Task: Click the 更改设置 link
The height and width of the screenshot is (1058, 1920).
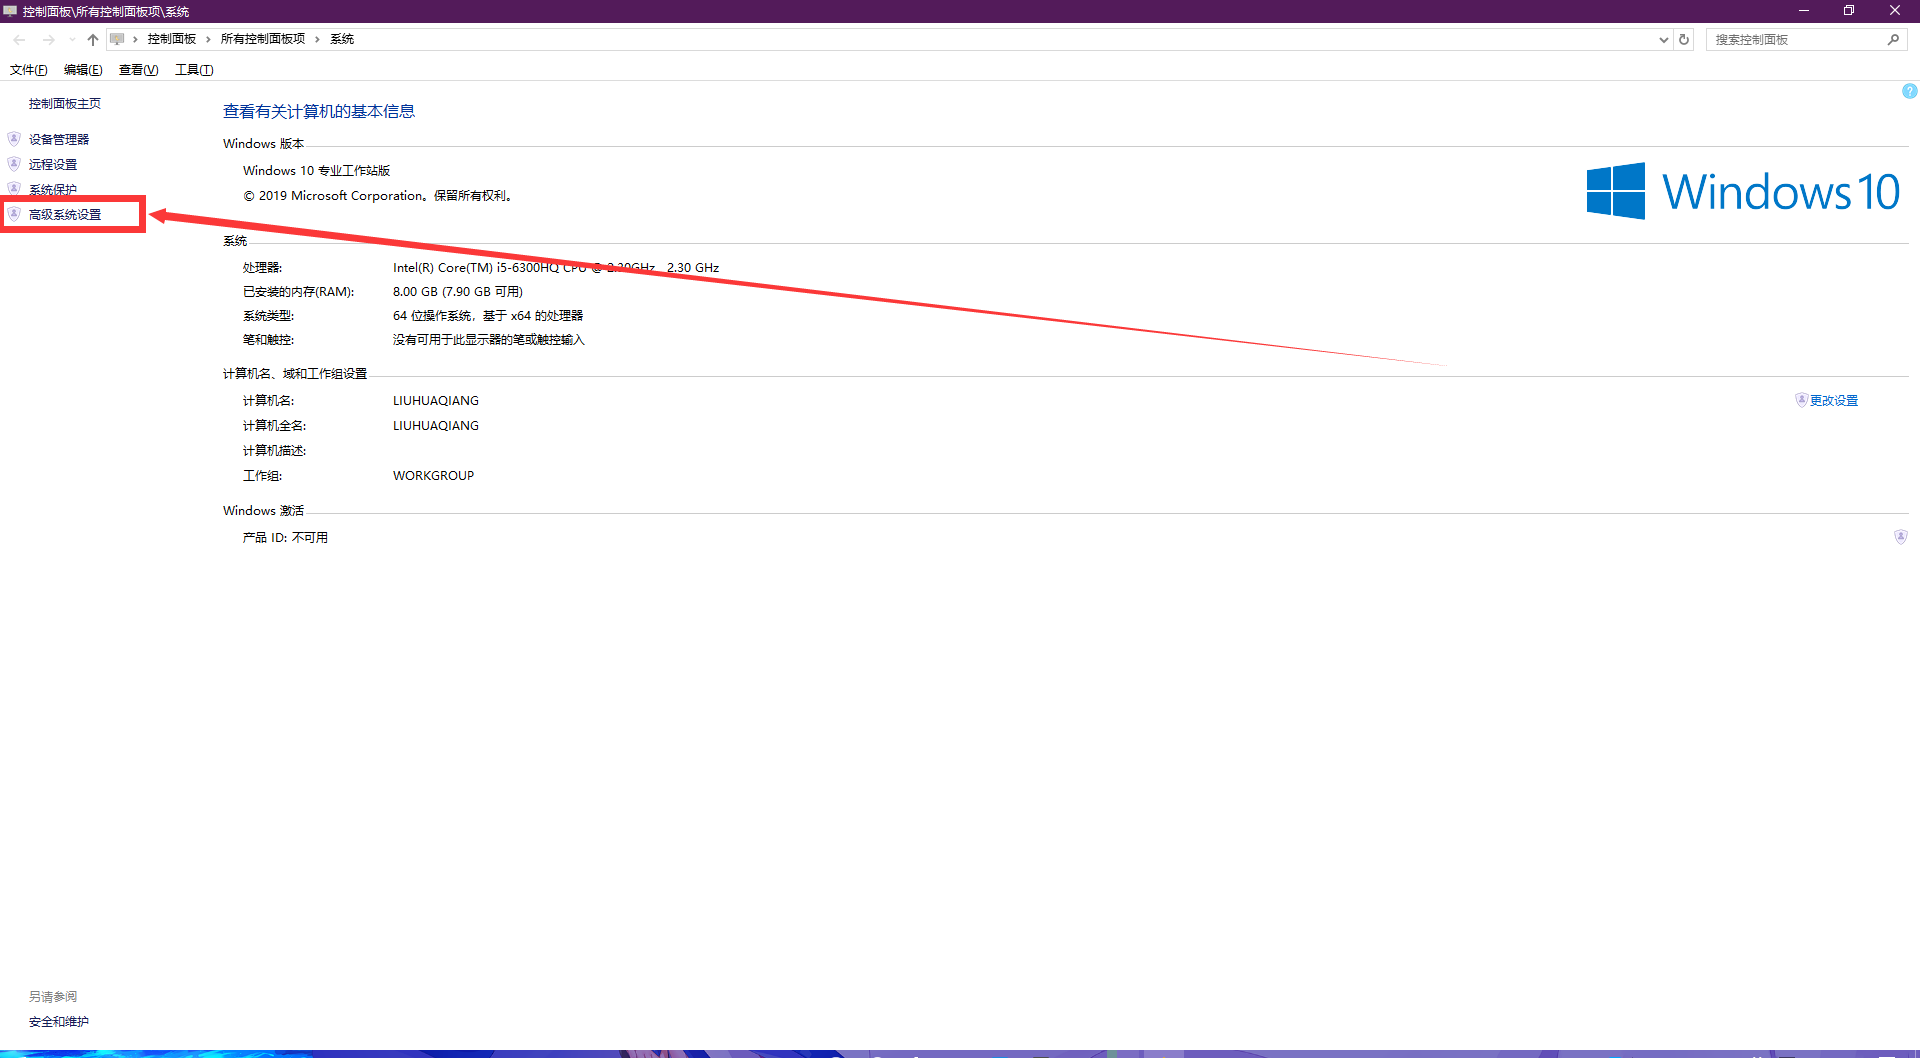Action: pyautogui.click(x=1833, y=401)
